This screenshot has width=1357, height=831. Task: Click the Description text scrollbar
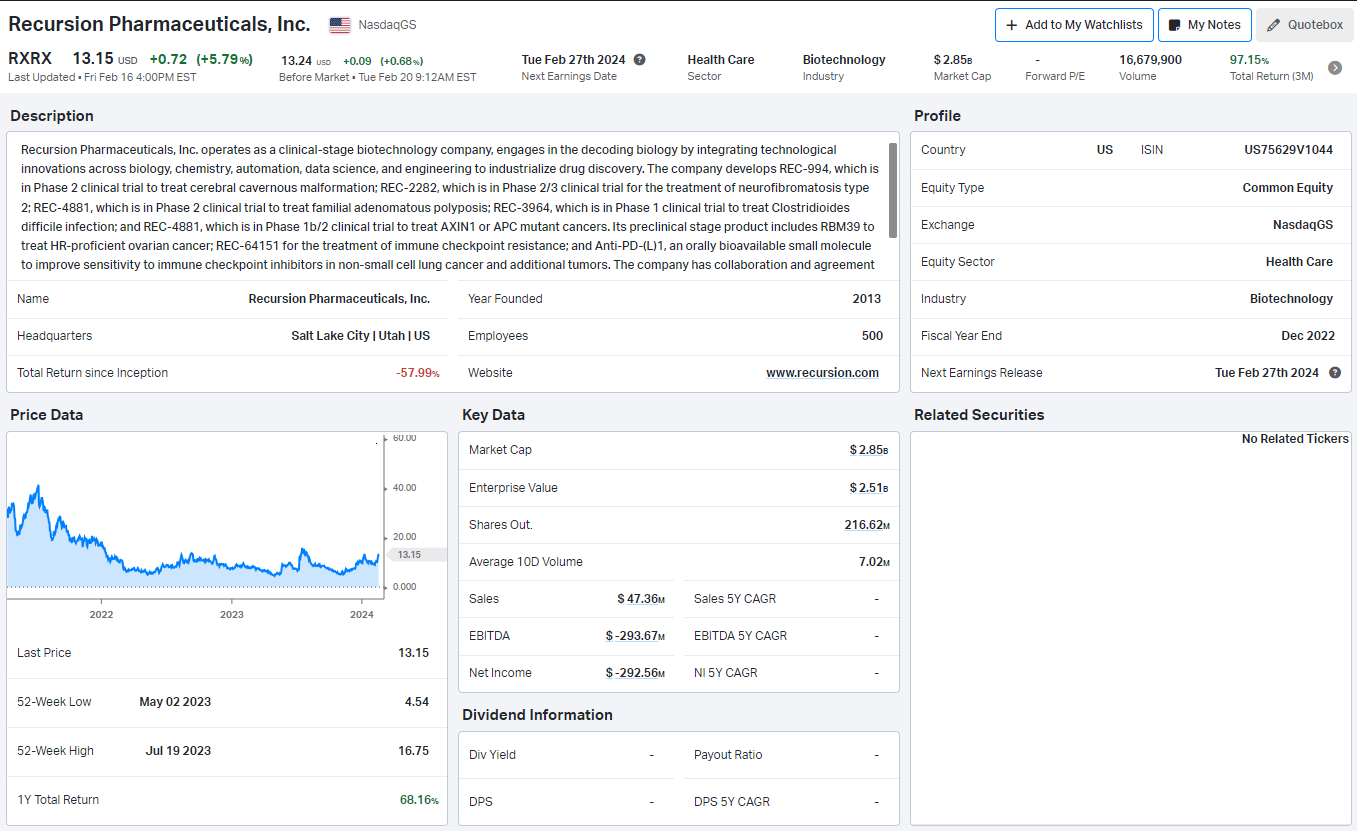893,190
